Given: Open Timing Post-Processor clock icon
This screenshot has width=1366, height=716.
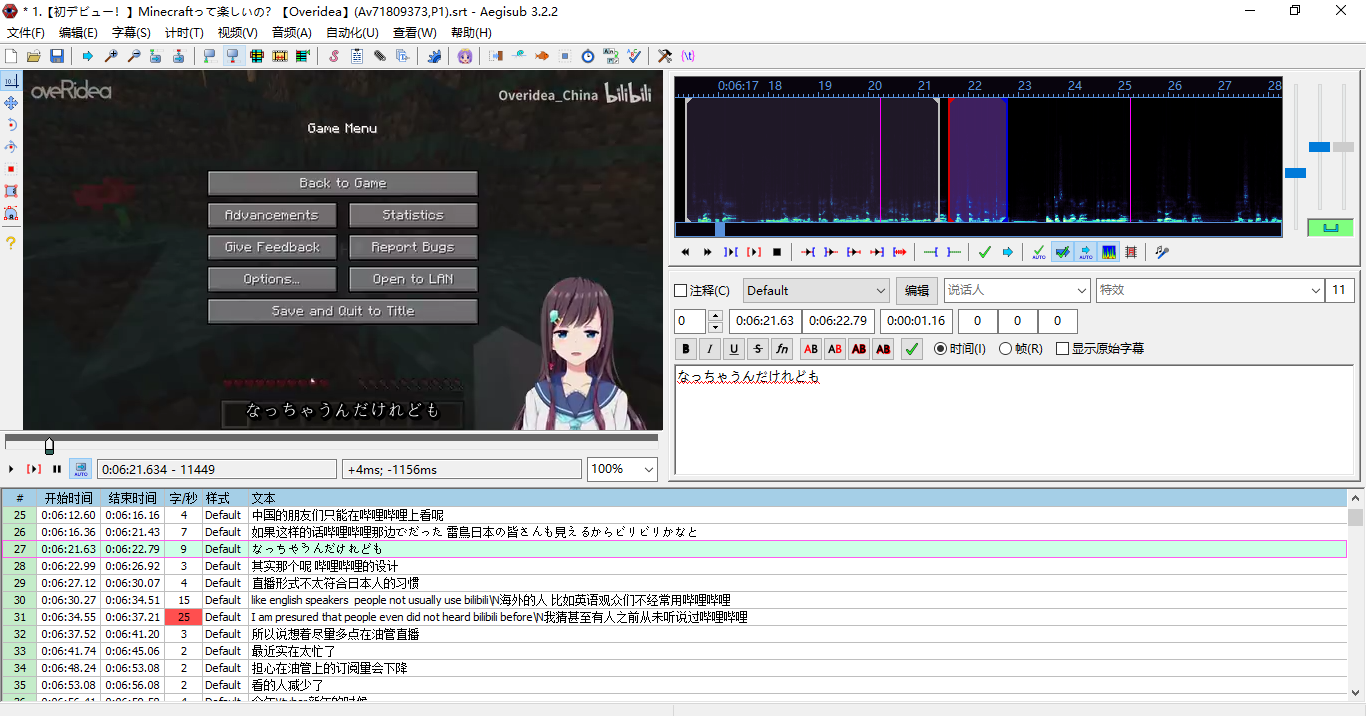Looking at the screenshot, I should 588,56.
